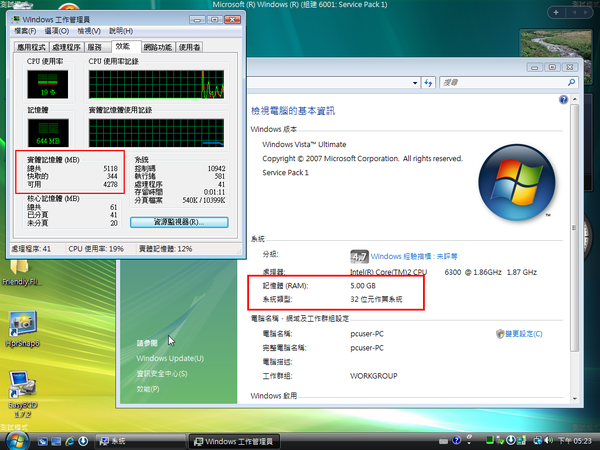Click the System window scrollbar down arrow

[x=575, y=399]
